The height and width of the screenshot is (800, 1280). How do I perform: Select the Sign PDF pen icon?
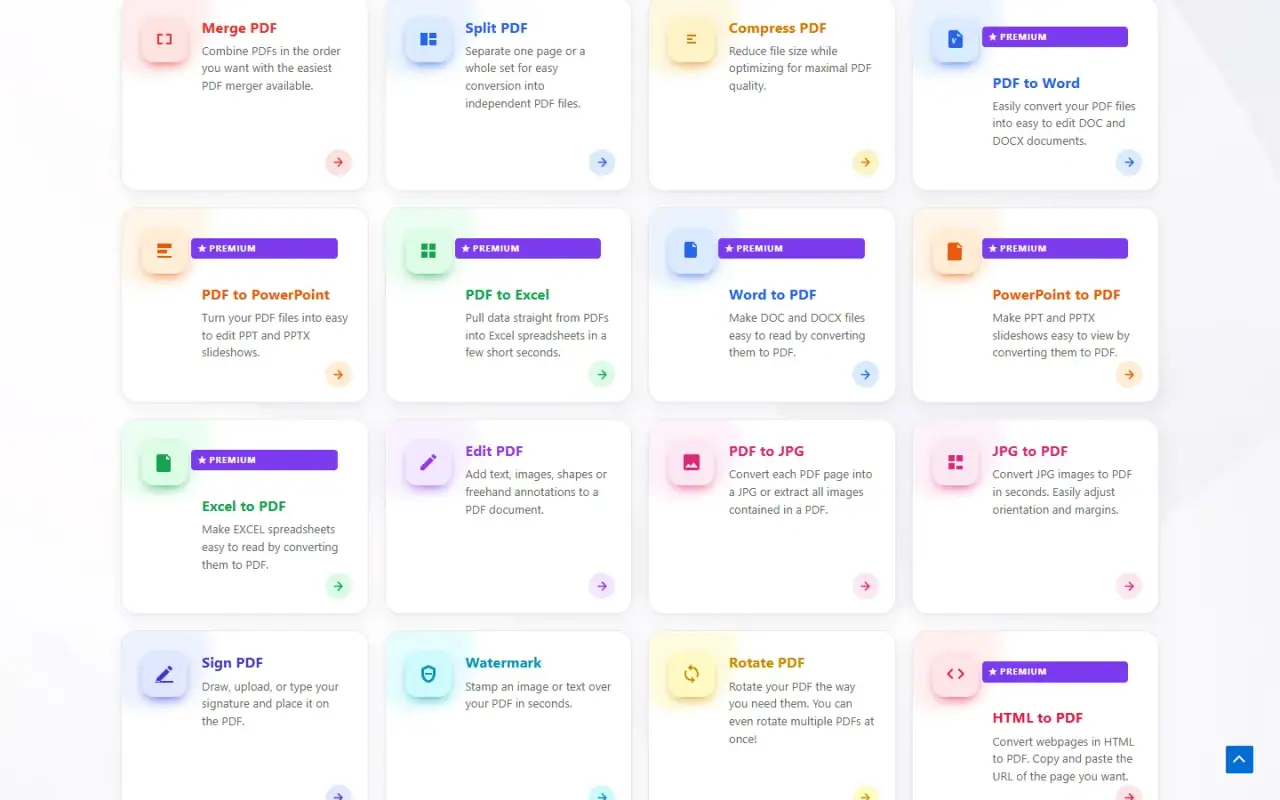tap(164, 675)
